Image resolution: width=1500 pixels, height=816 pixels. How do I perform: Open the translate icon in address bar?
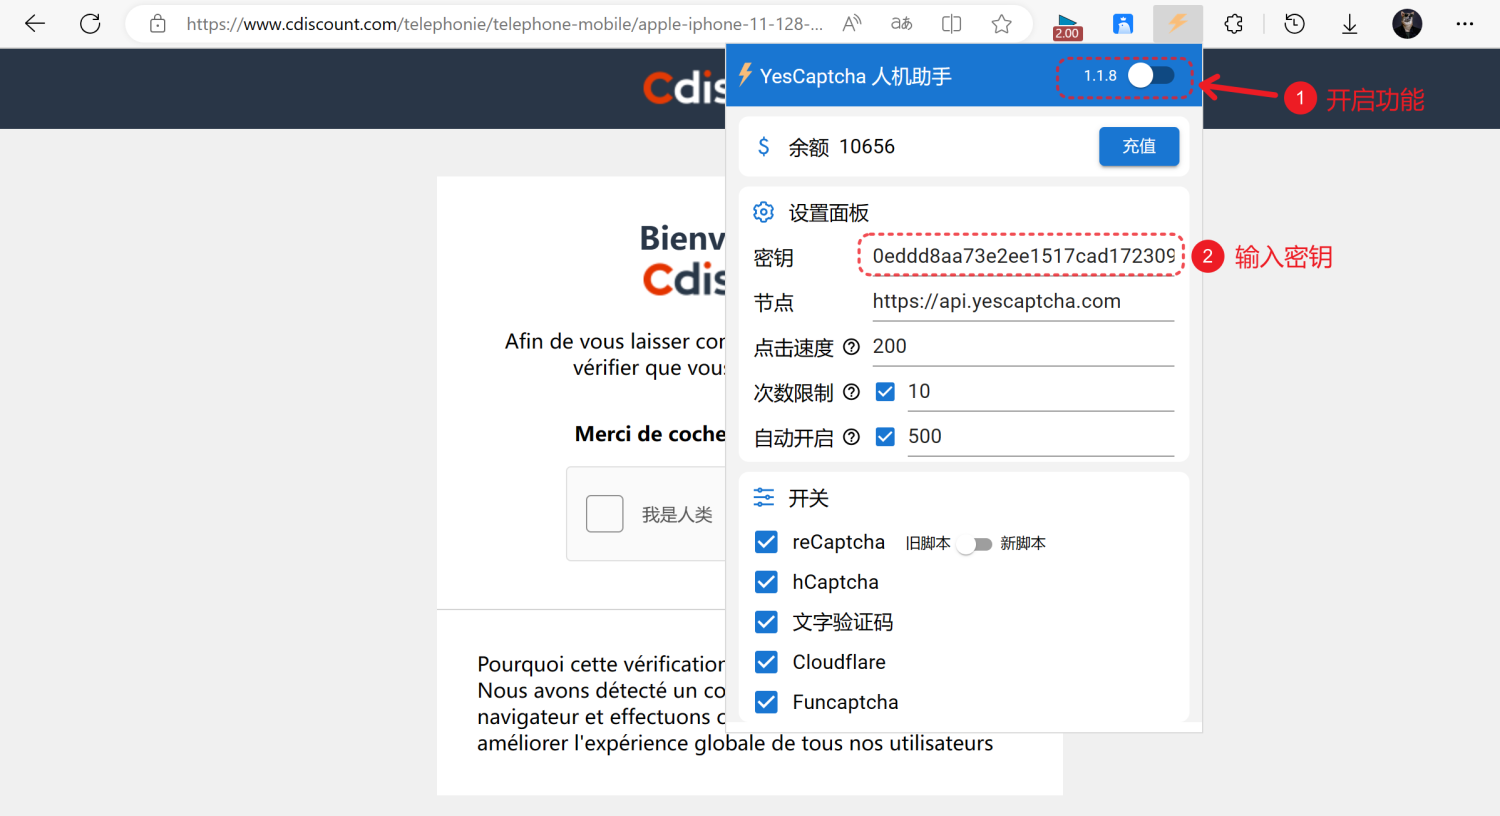(x=902, y=24)
